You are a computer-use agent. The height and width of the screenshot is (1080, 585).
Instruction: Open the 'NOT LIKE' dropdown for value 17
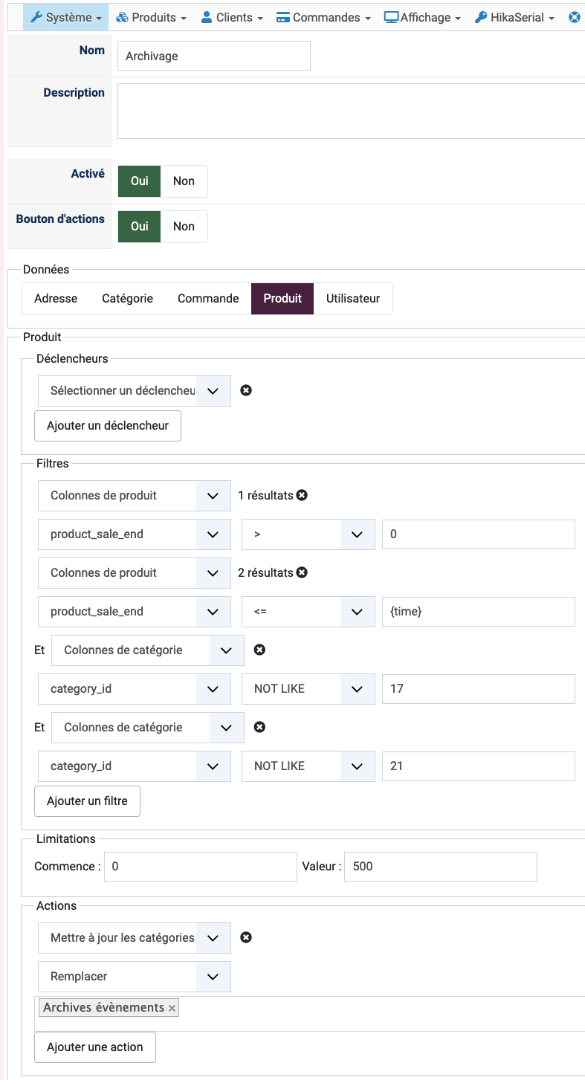(x=307, y=689)
